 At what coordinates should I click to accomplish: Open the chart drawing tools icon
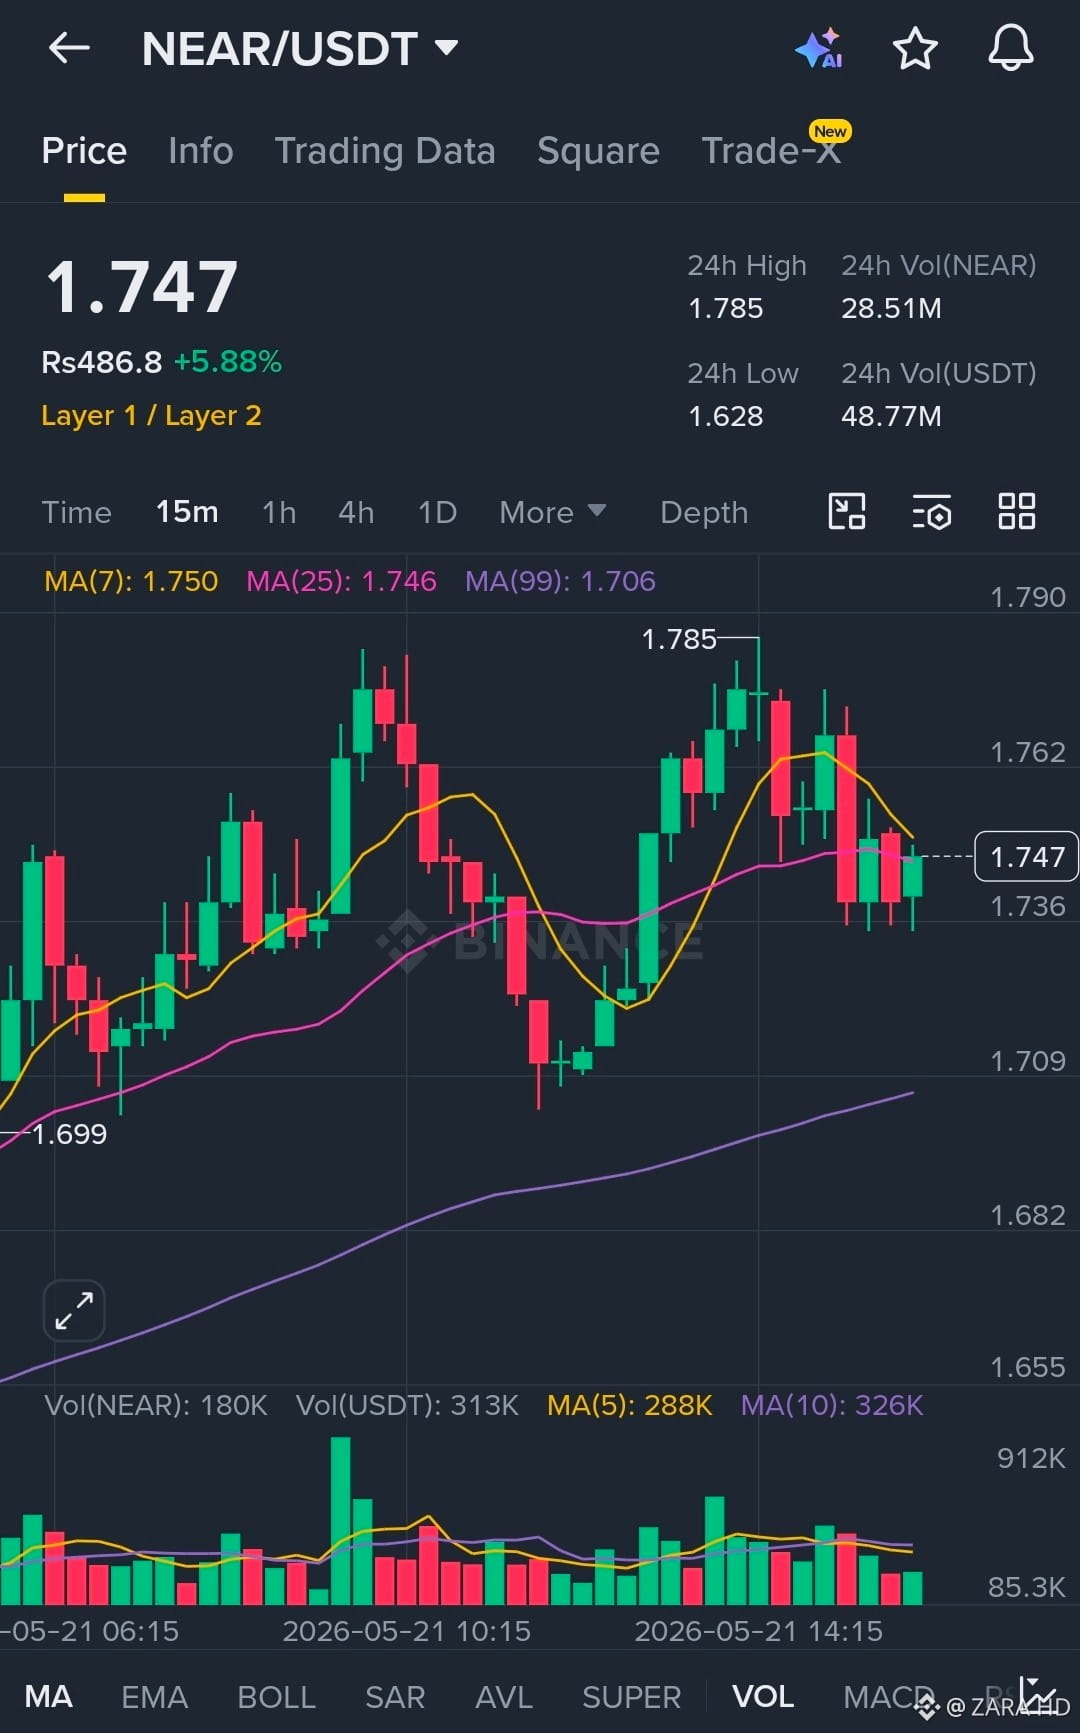(x=847, y=512)
